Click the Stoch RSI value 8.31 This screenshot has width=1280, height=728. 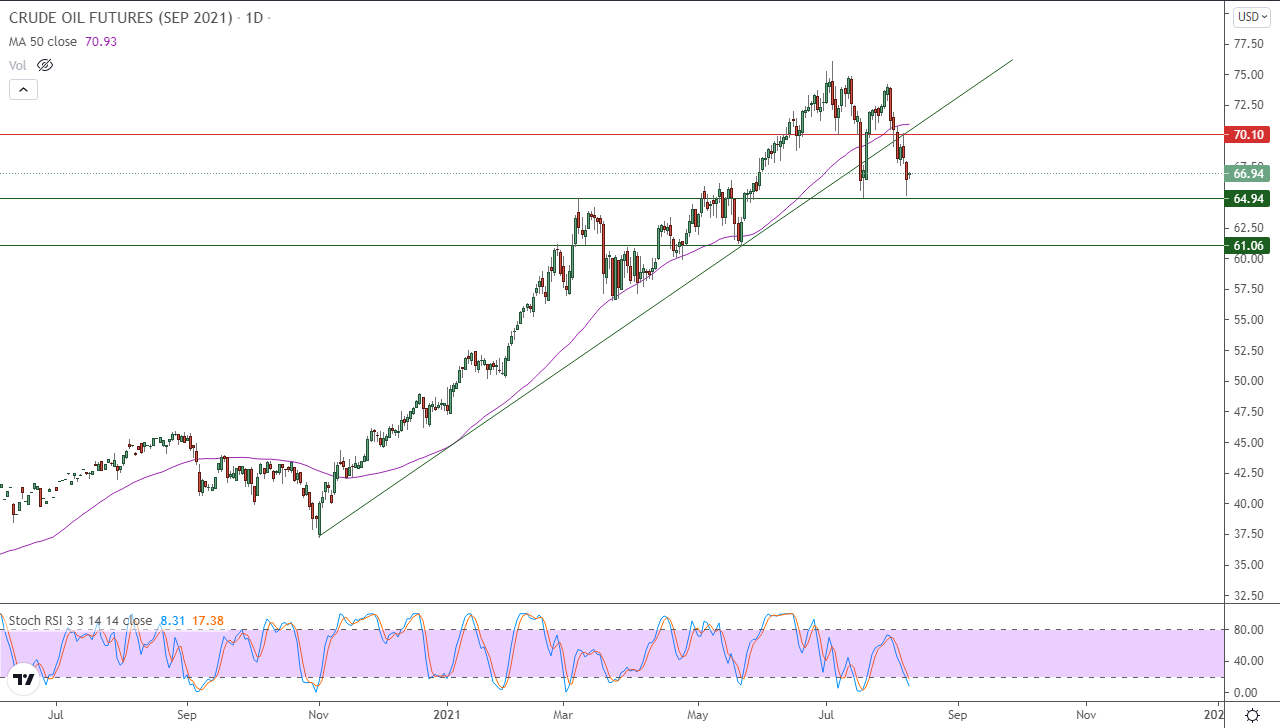(x=173, y=620)
